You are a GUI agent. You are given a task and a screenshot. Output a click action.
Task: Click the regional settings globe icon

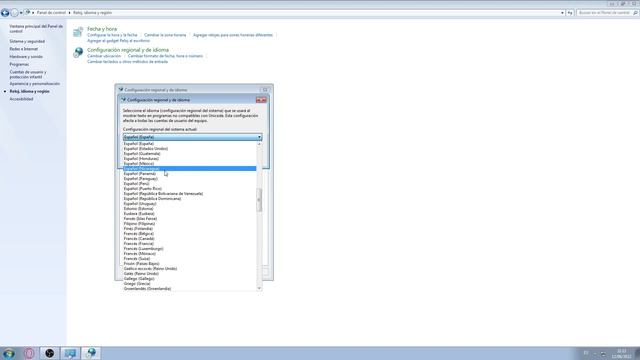click(78, 53)
